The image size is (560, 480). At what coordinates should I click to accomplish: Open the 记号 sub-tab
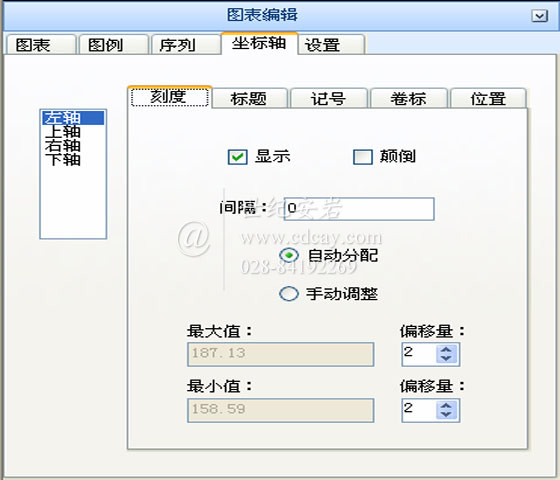329,98
